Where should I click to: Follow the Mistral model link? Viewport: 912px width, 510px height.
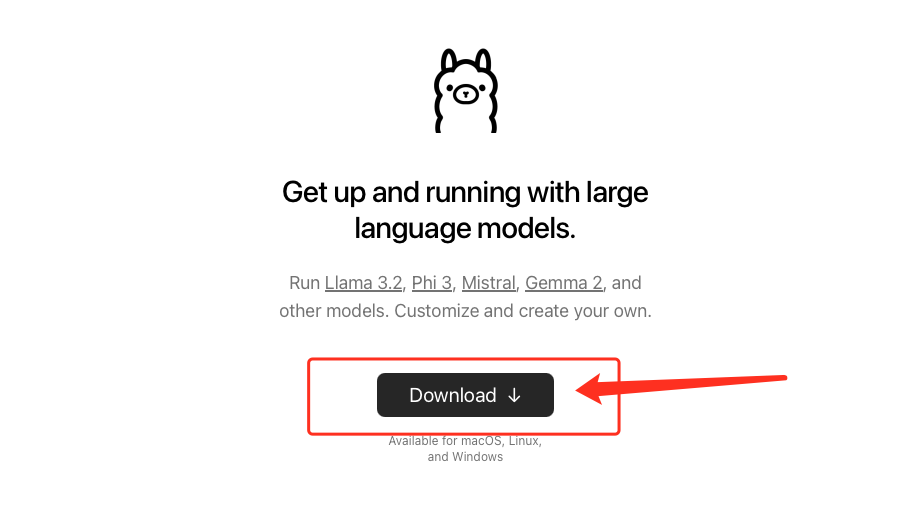click(489, 283)
